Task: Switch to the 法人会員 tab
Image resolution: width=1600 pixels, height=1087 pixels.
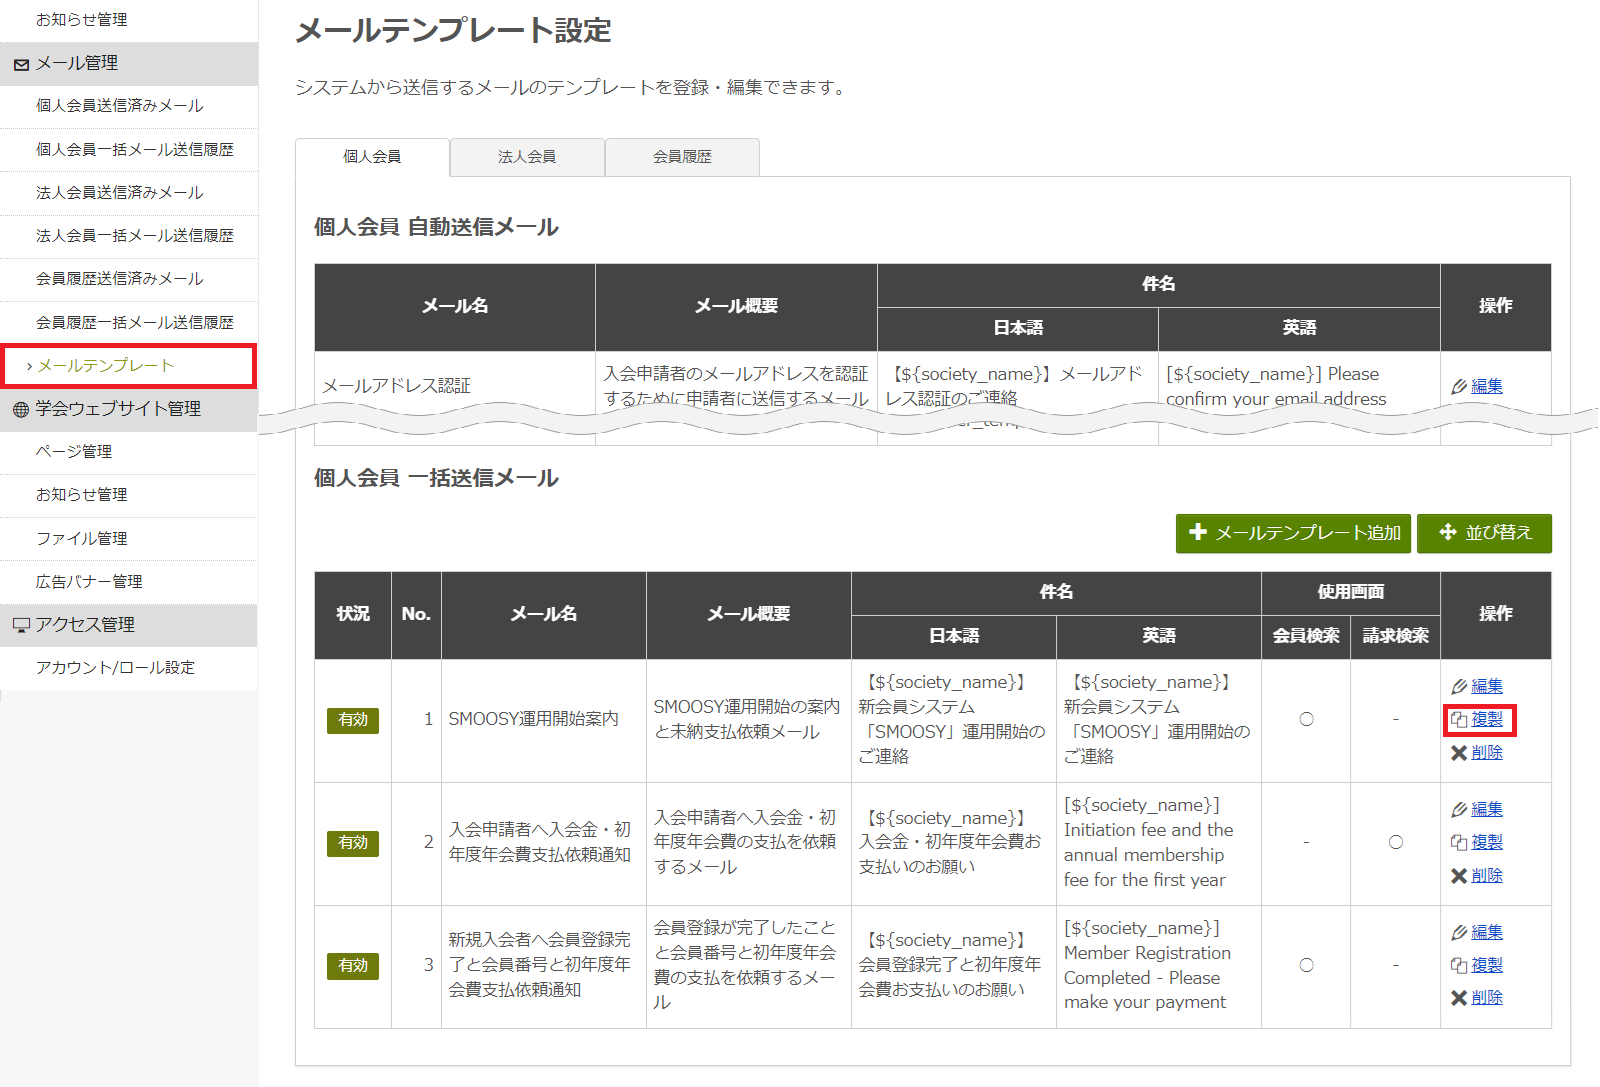Action: 527,157
